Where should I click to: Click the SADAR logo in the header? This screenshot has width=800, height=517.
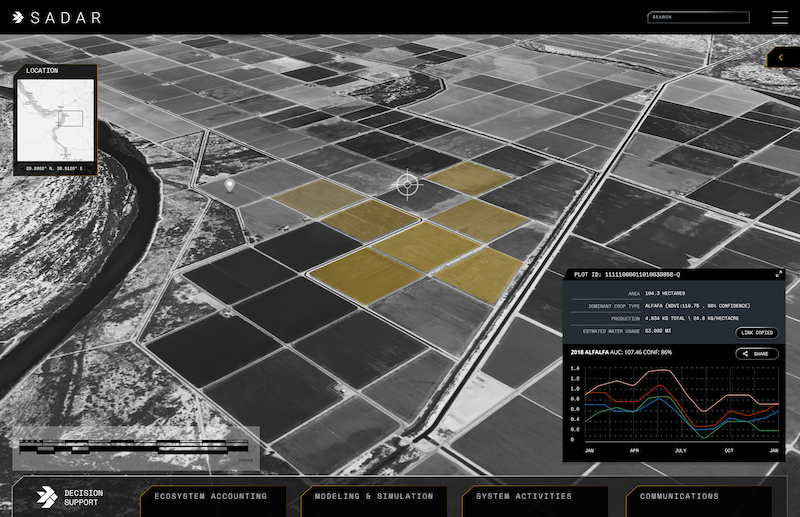(x=56, y=17)
